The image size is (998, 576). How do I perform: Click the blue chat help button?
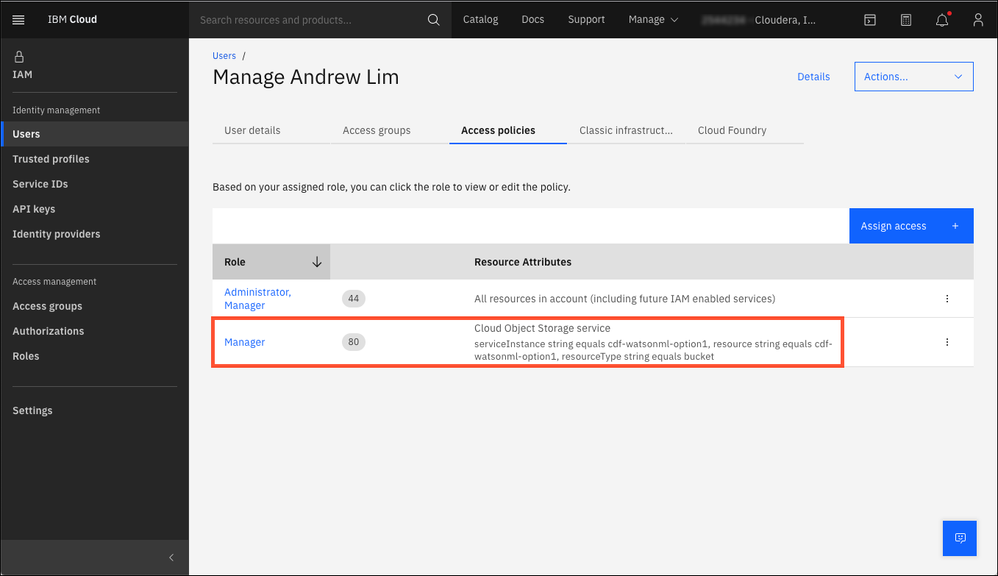coord(959,538)
